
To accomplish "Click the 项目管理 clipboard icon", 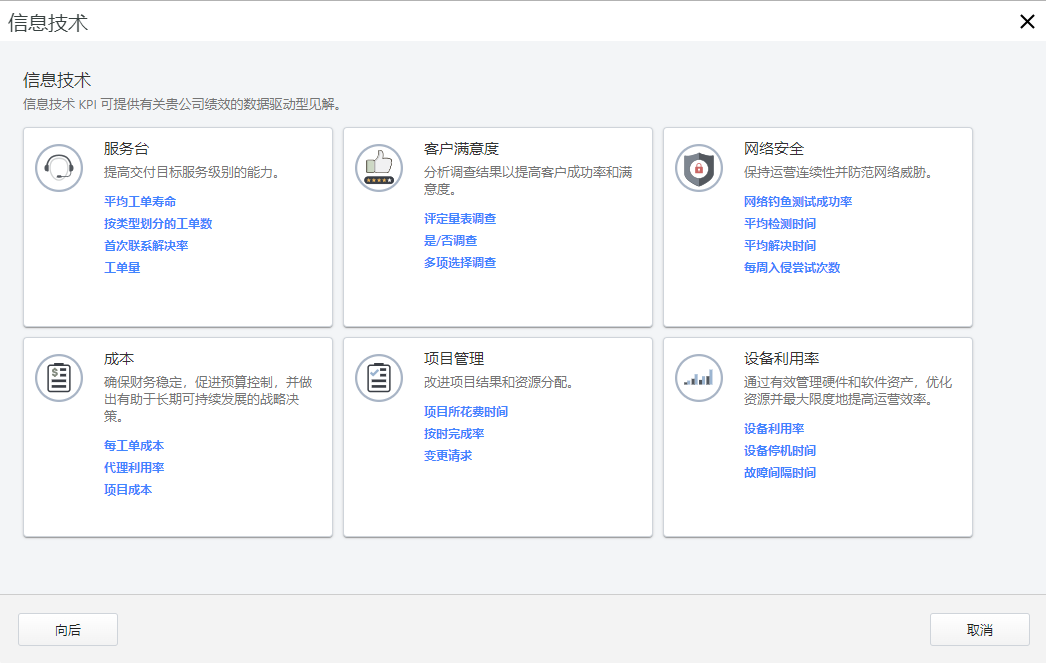I will point(379,378).
